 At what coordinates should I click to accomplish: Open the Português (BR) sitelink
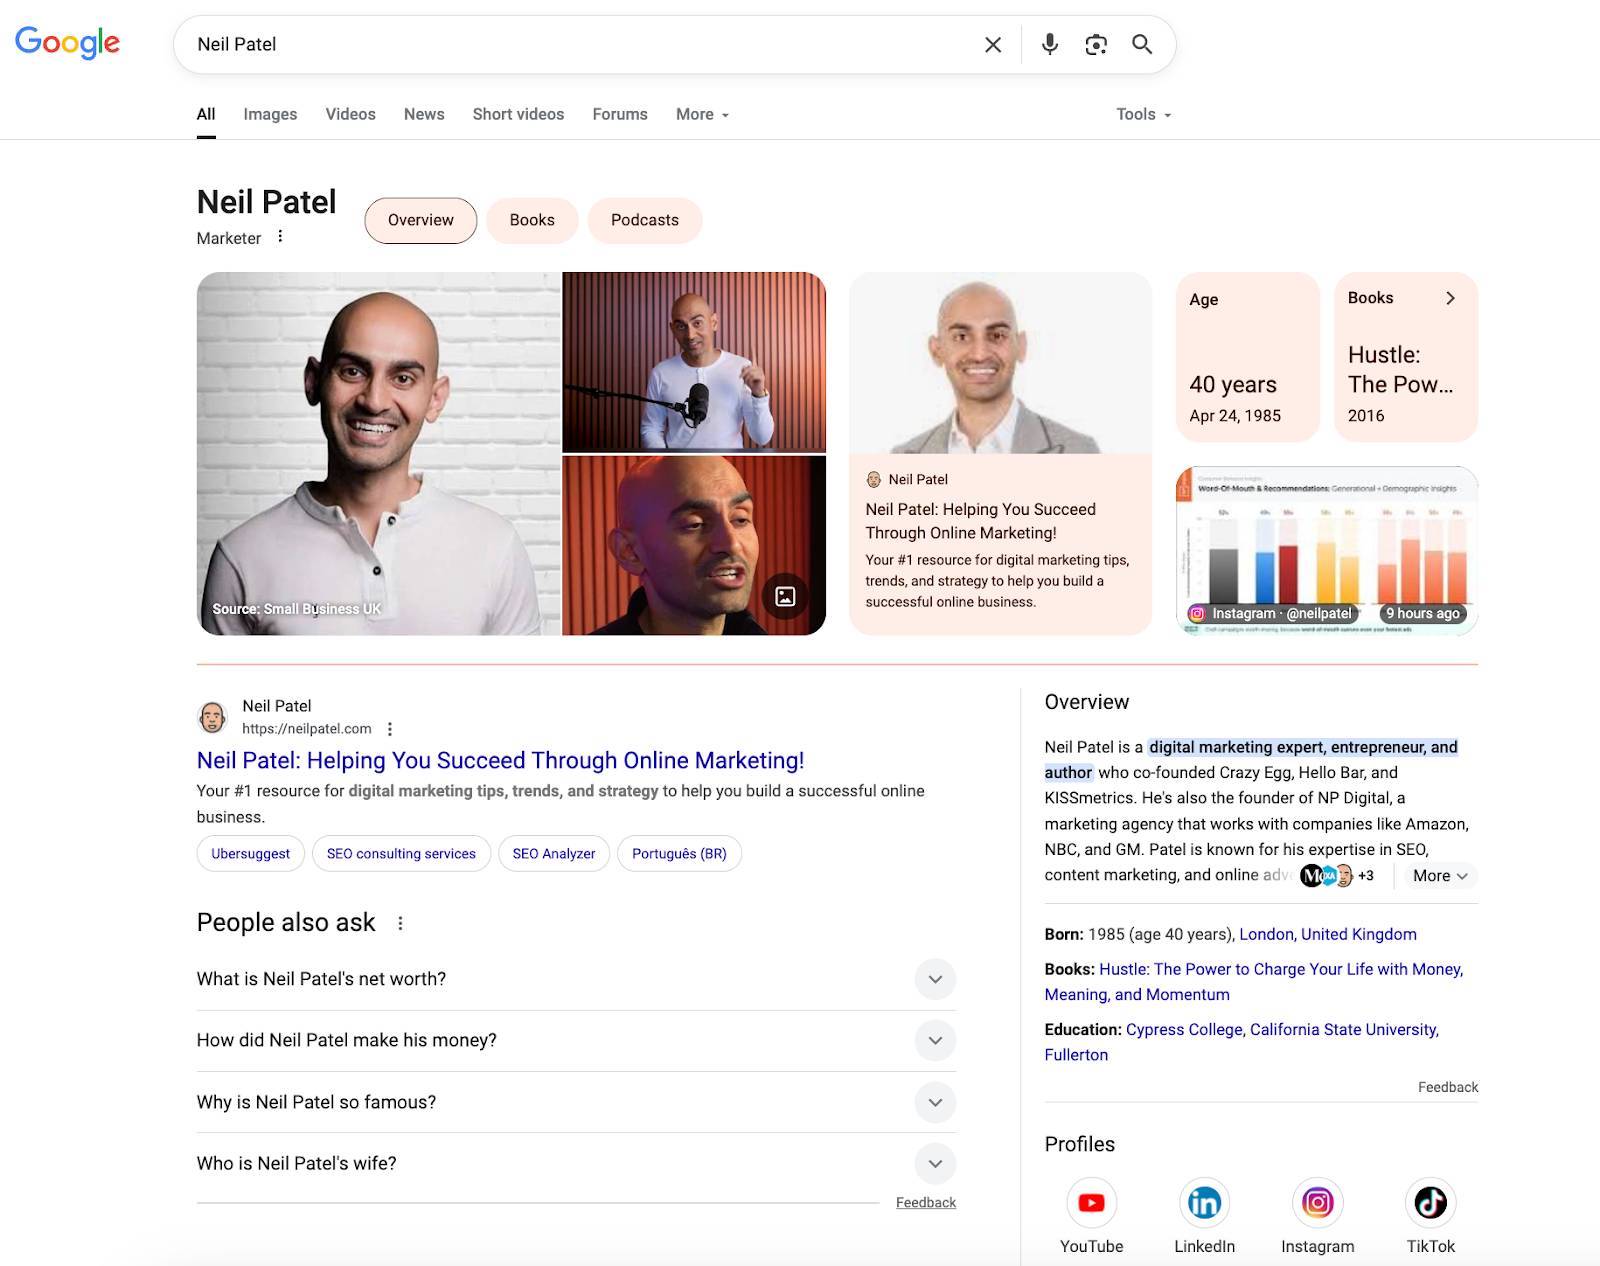680,854
